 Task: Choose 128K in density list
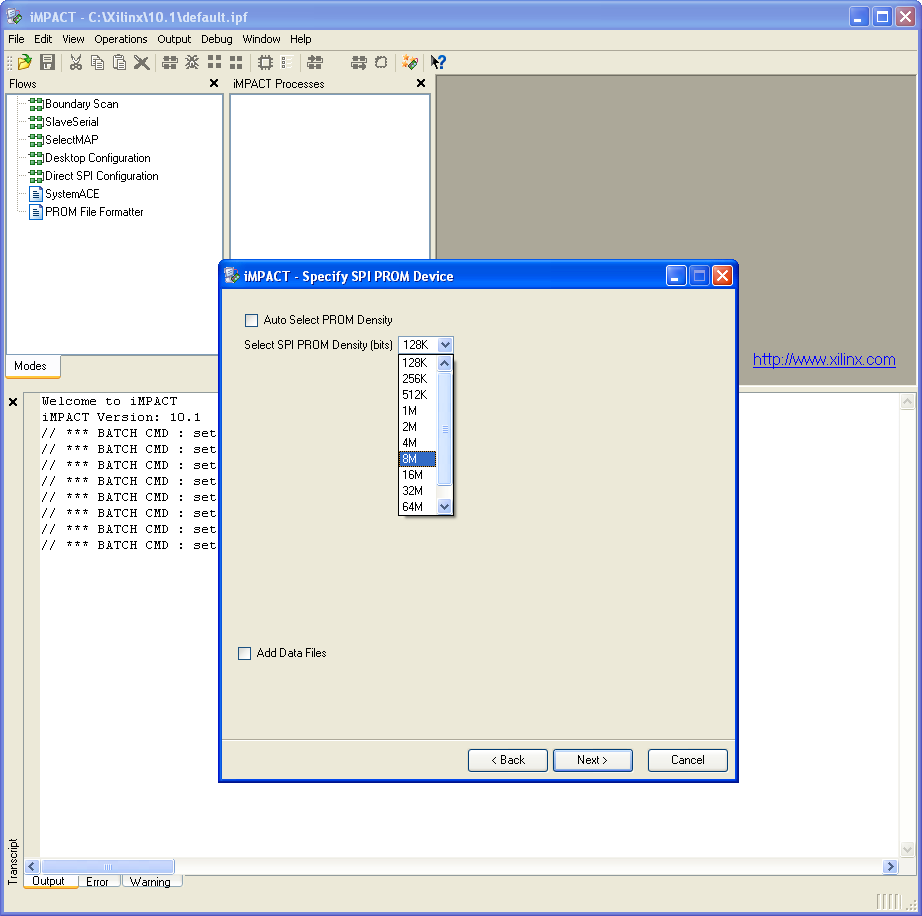point(417,363)
